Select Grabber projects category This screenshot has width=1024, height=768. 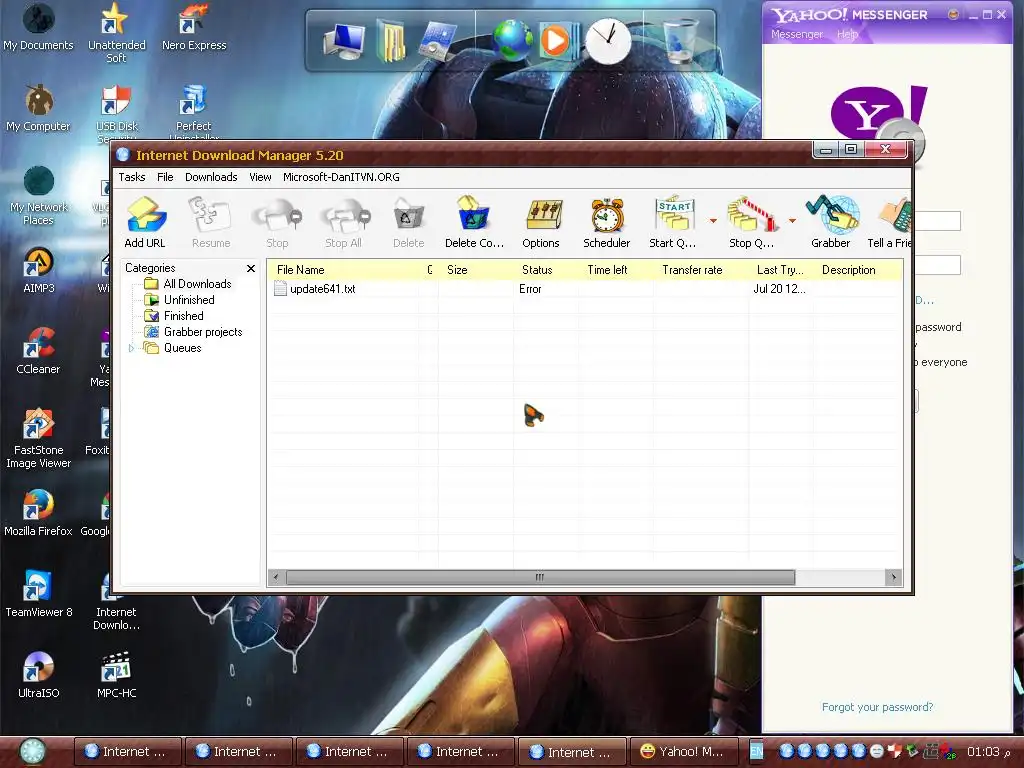[203, 332]
